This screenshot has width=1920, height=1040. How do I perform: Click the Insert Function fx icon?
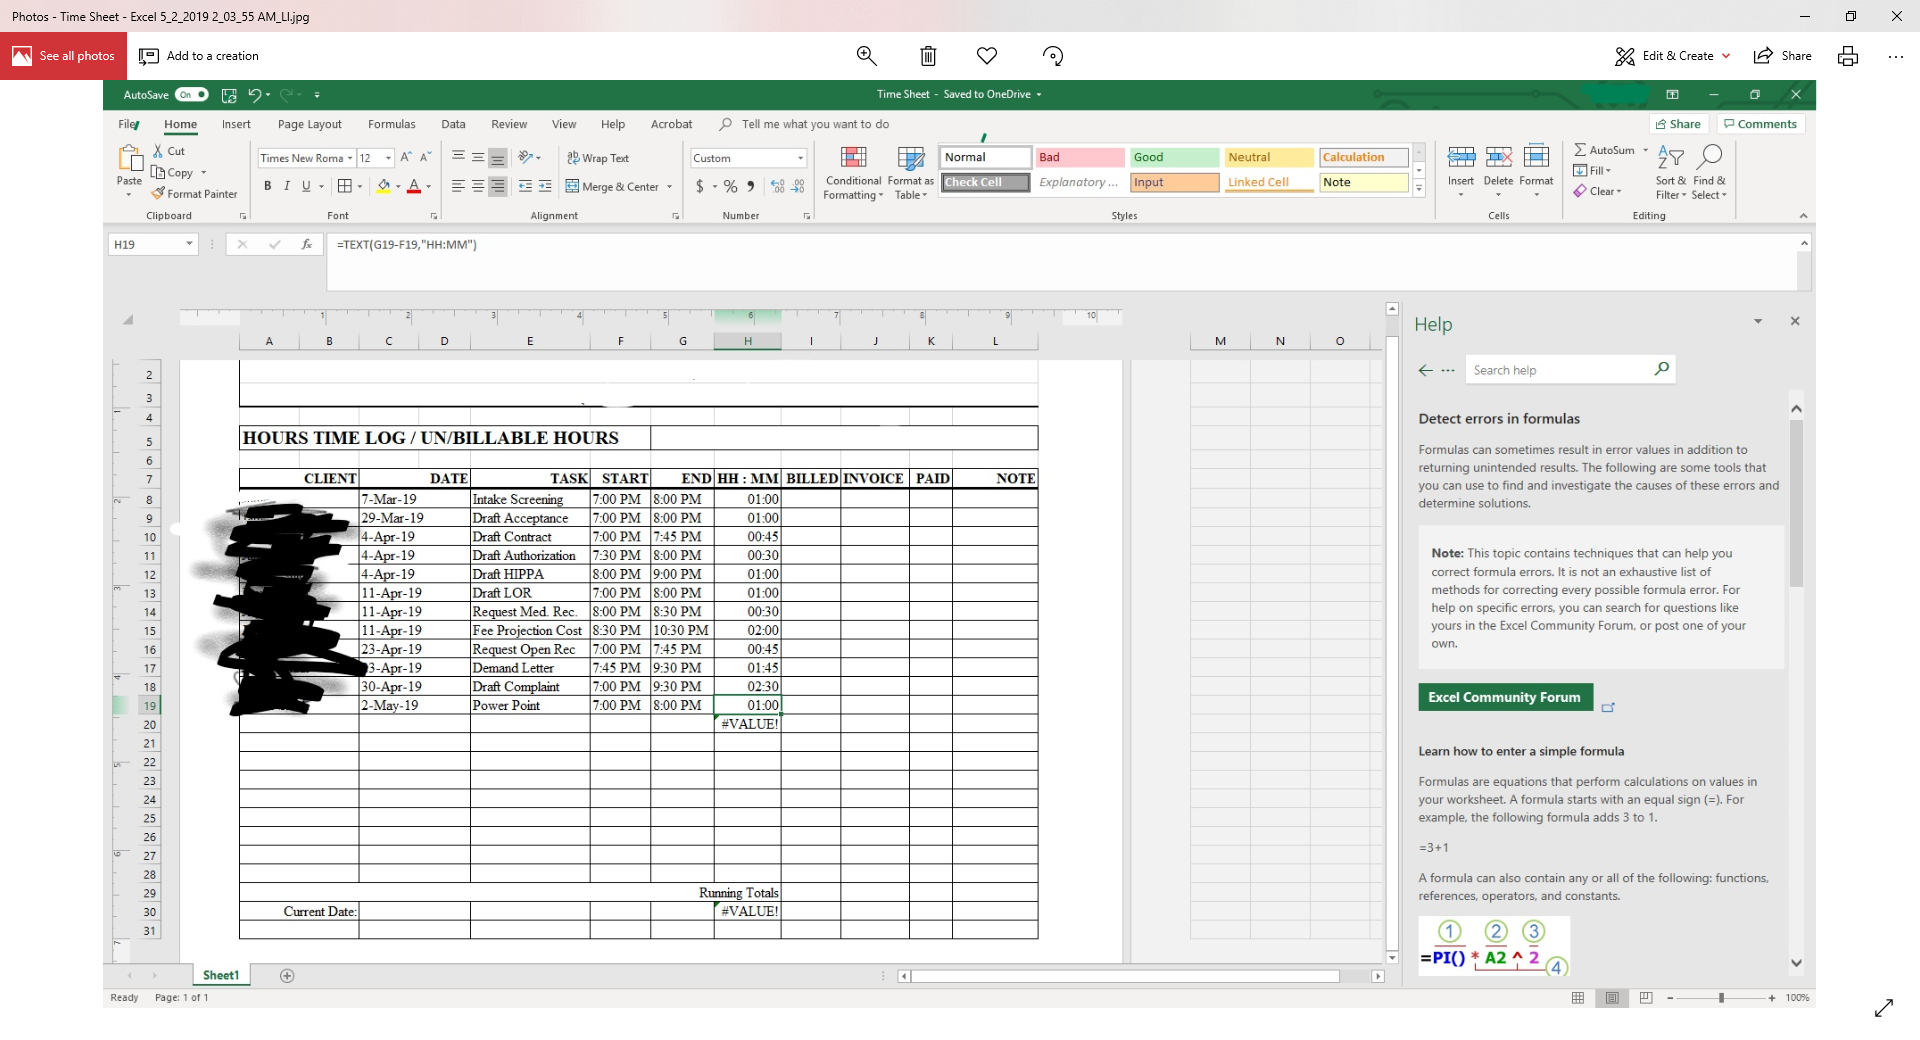[307, 244]
